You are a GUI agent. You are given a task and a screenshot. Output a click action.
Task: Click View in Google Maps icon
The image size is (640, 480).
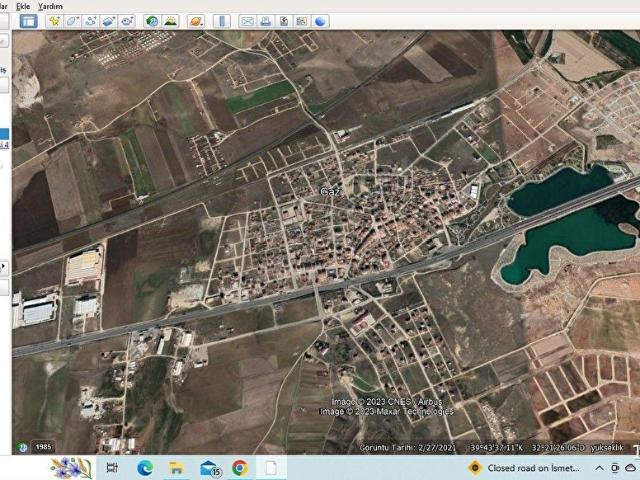(x=302, y=21)
